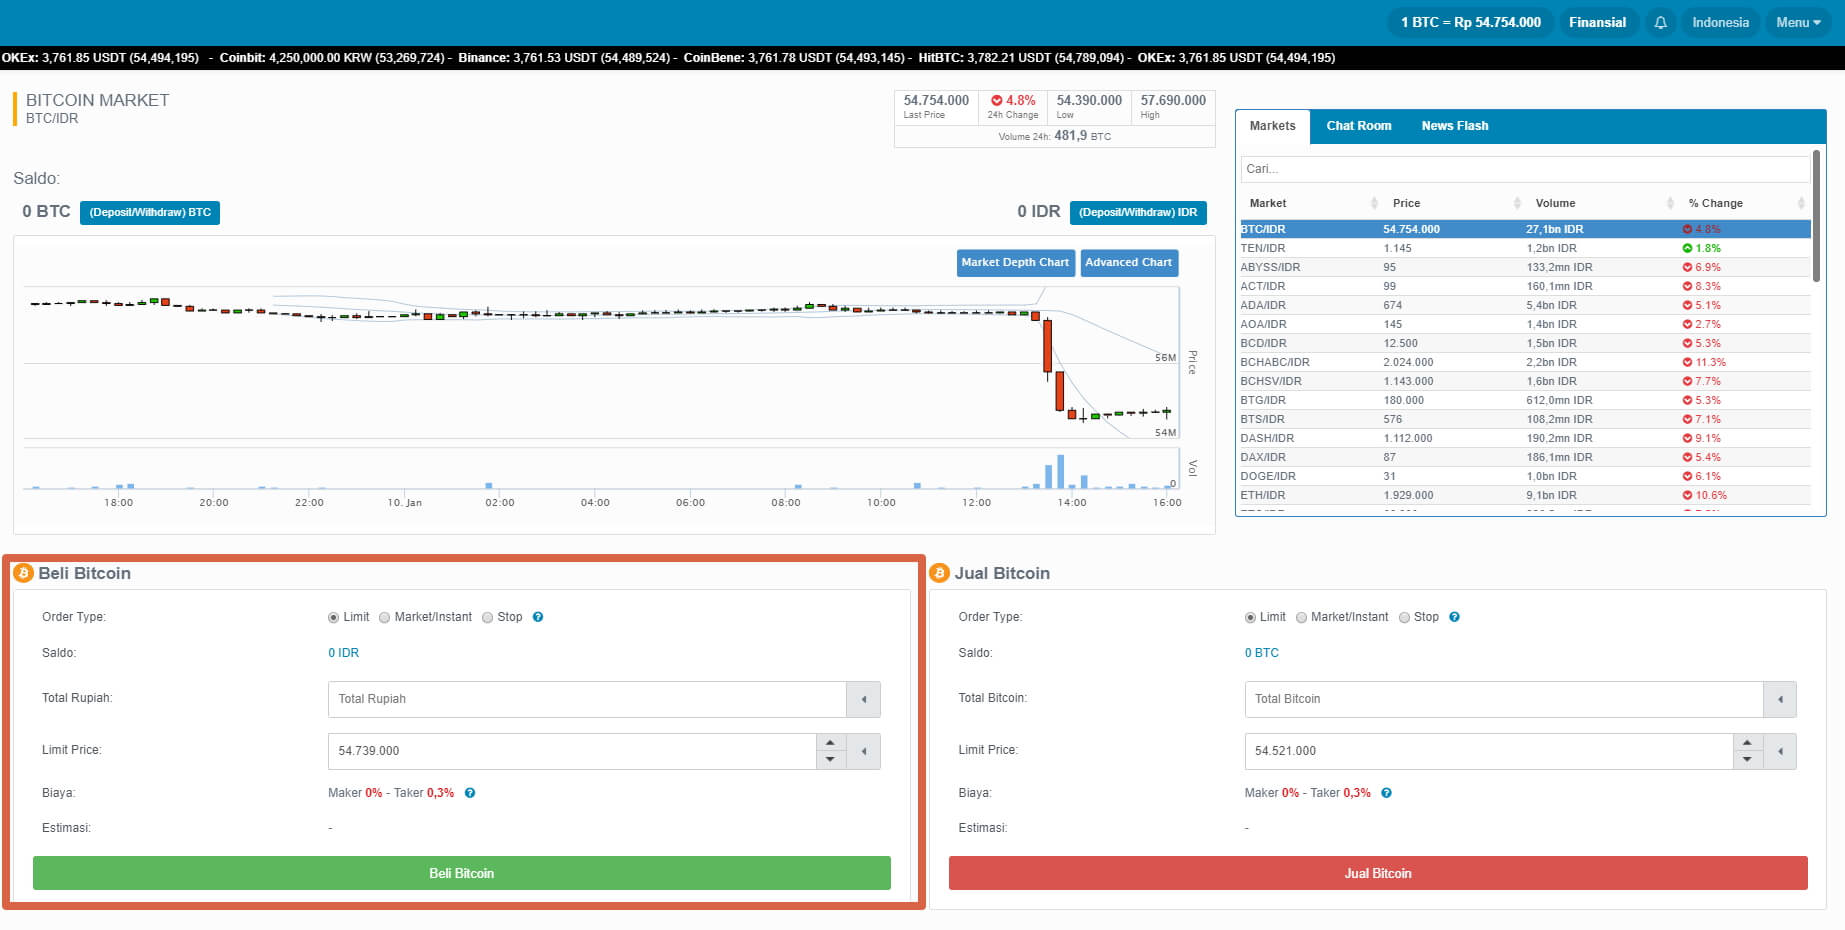Focus the Total Rupiah input field
This screenshot has height=930, width=1845.
click(587, 699)
